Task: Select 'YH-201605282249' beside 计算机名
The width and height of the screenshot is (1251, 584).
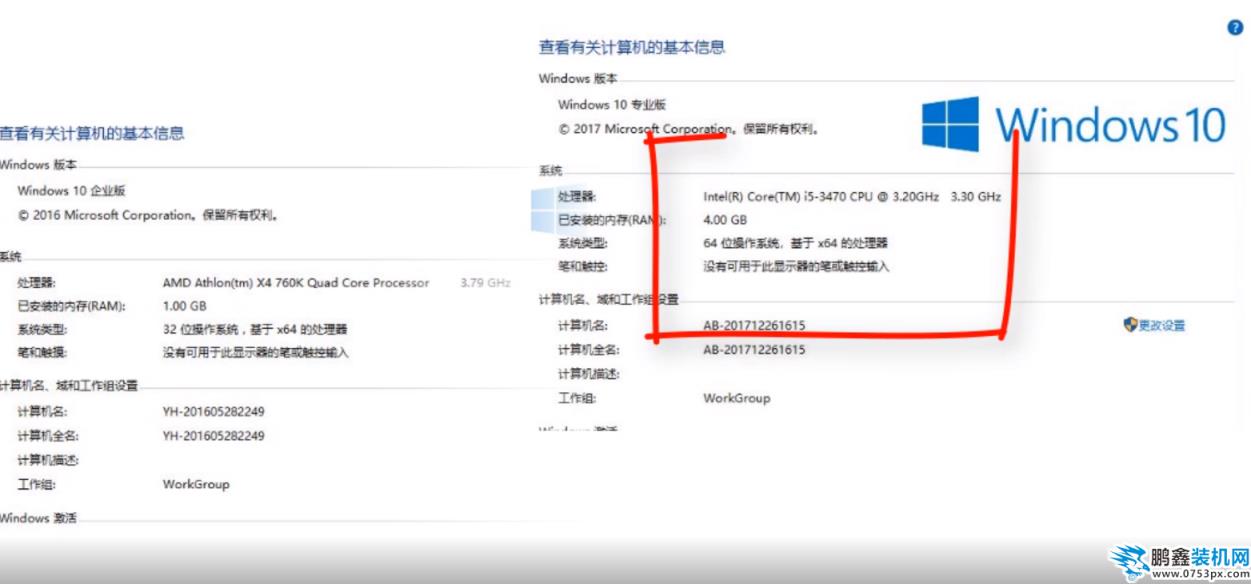Action: pyautogui.click(x=214, y=411)
